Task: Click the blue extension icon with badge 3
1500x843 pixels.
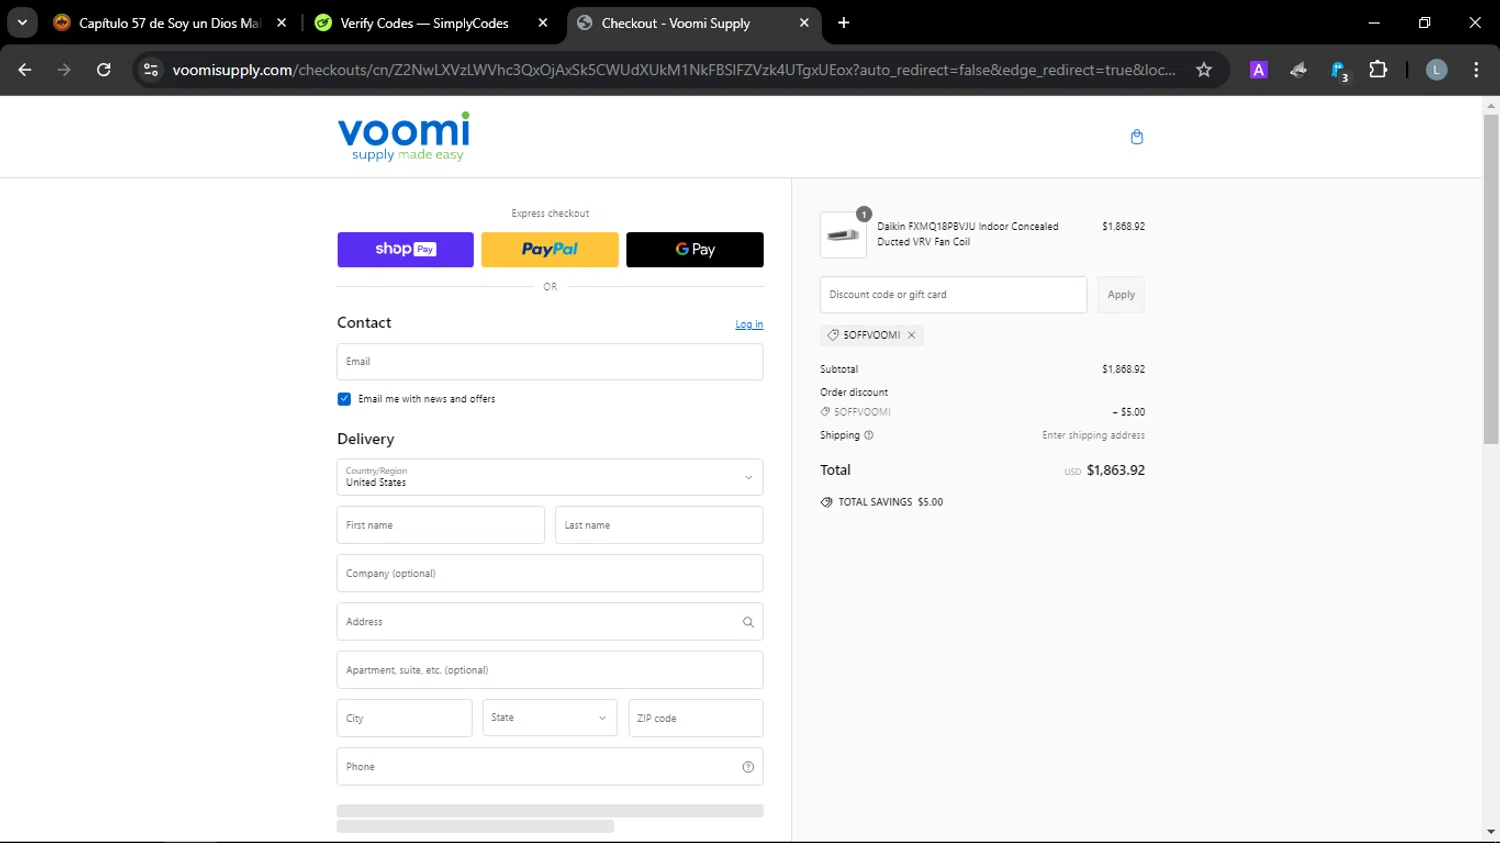Action: pos(1339,70)
